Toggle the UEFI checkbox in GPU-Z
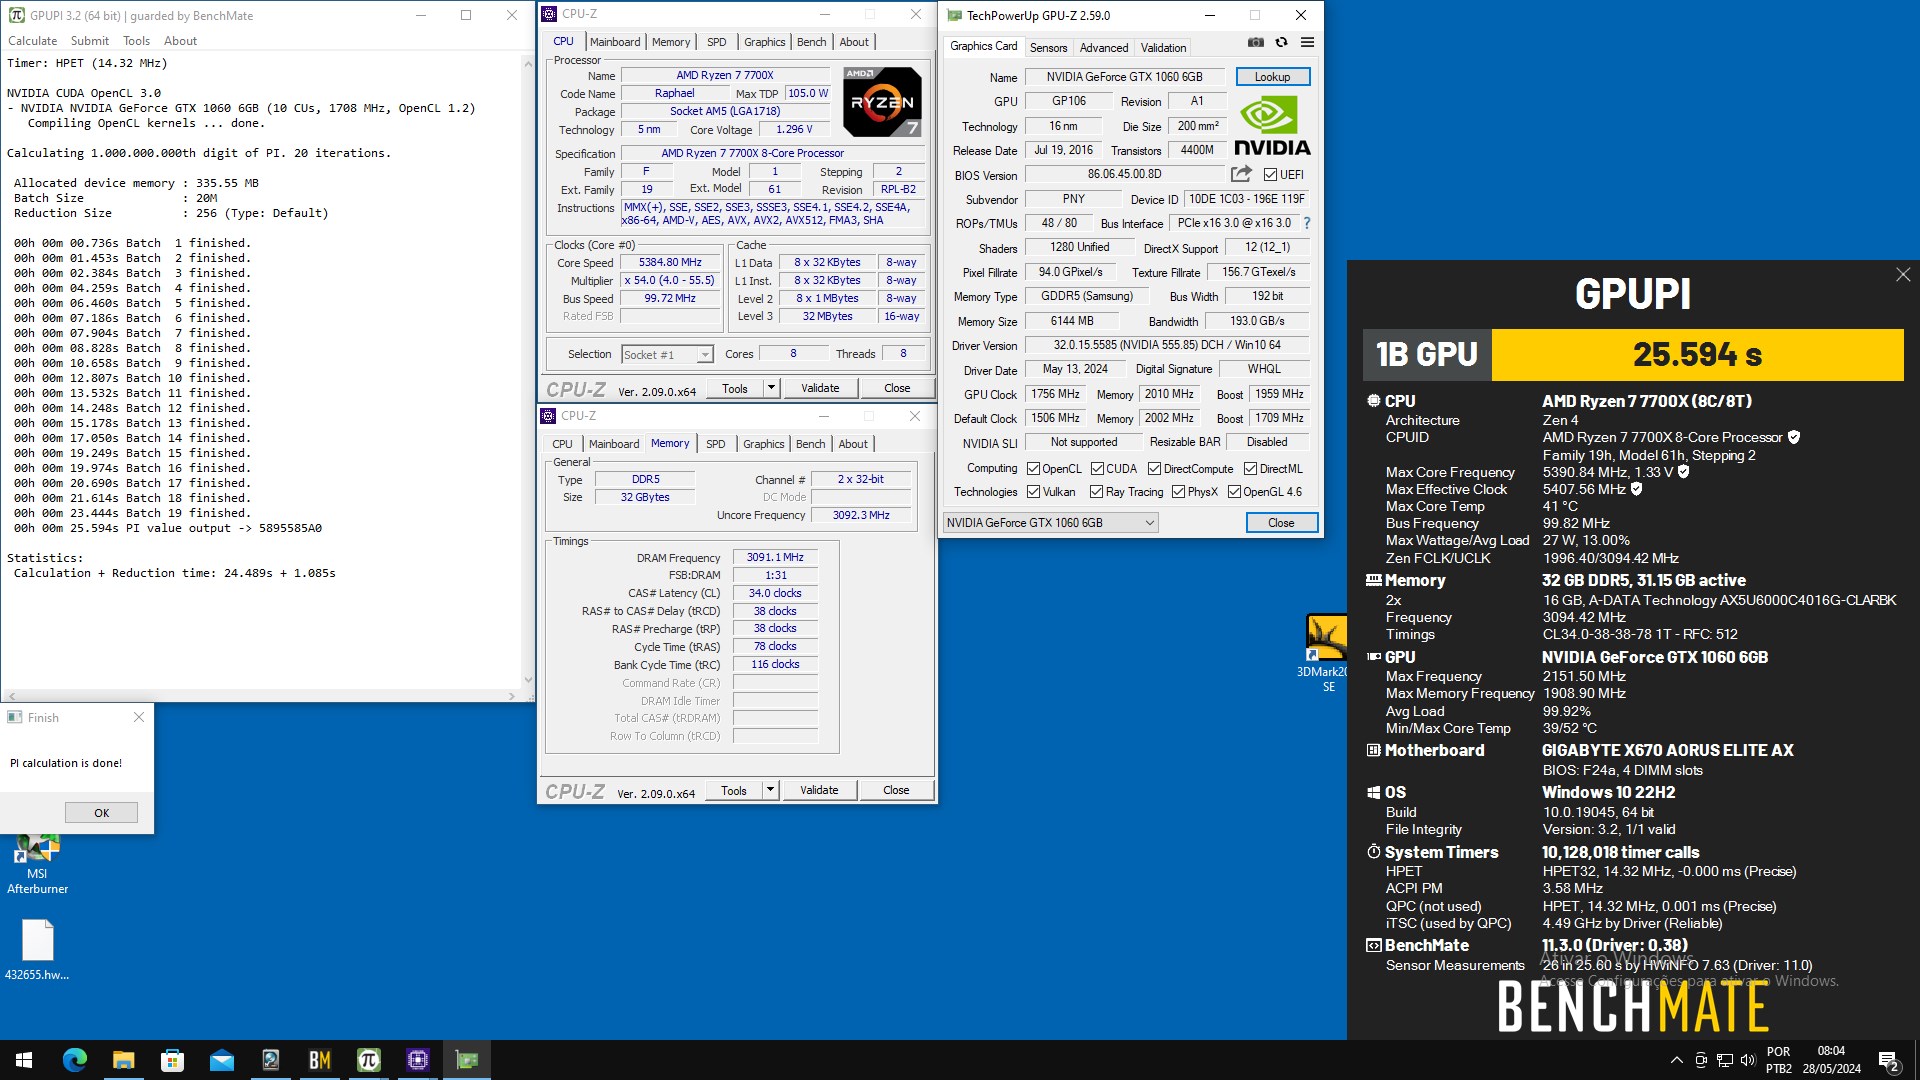This screenshot has height=1080, width=1920. (x=1270, y=175)
